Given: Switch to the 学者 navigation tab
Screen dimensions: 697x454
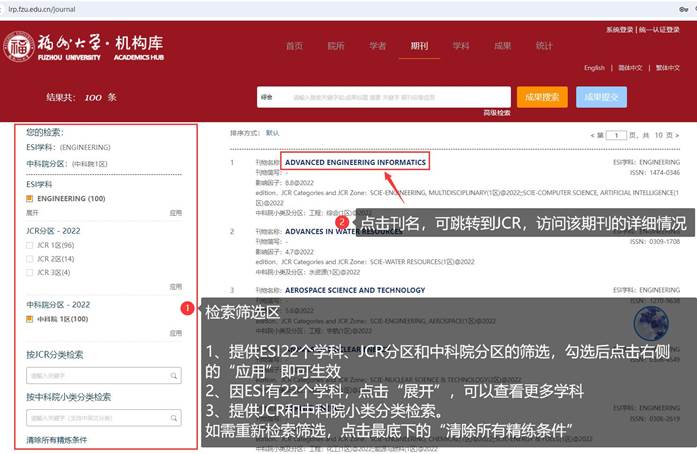Looking at the screenshot, I should (x=377, y=46).
